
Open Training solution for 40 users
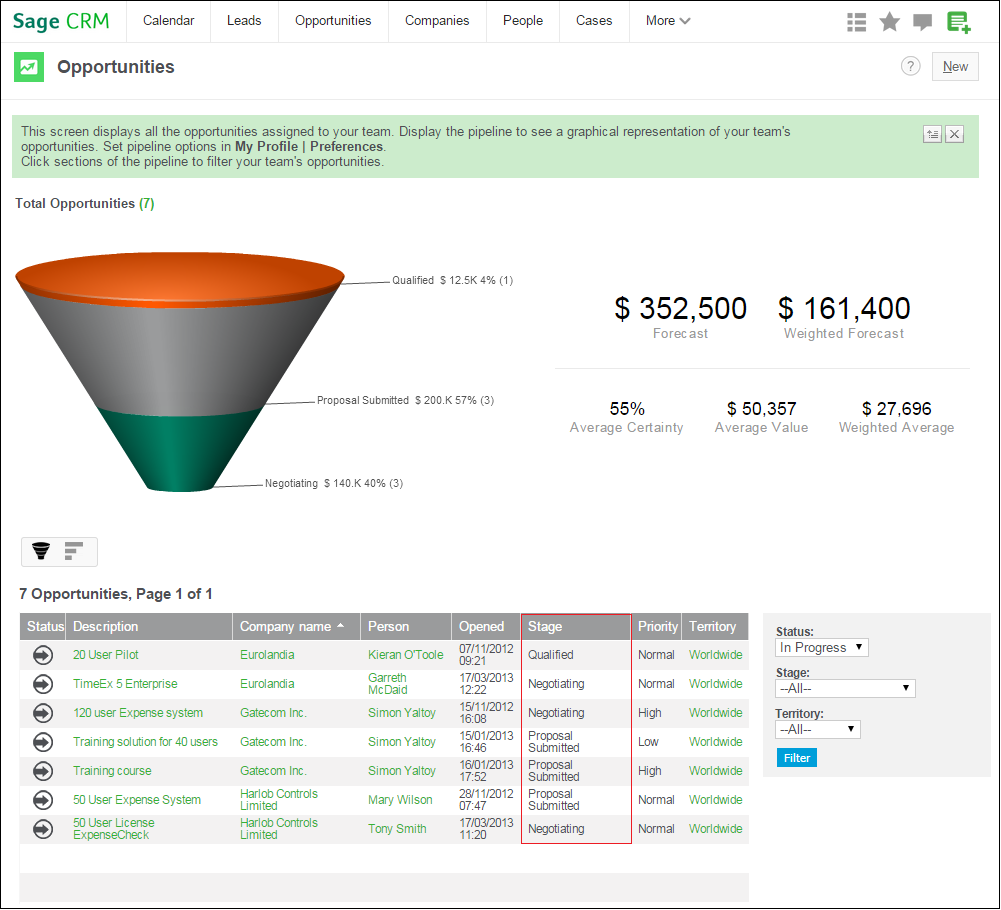point(146,742)
